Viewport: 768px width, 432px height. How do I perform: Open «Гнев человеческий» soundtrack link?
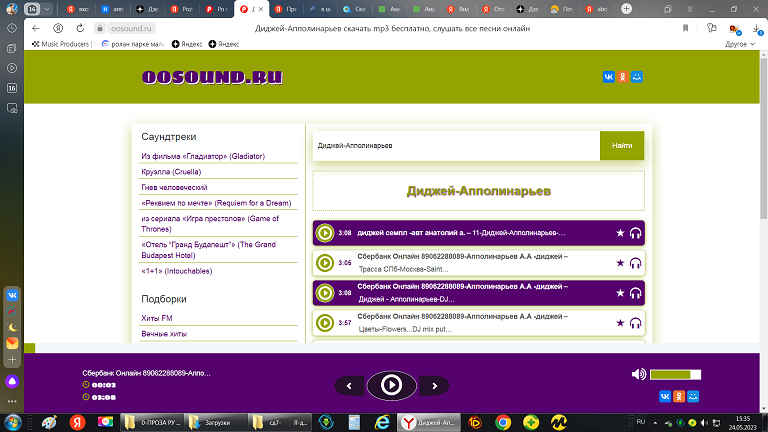[174, 188]
